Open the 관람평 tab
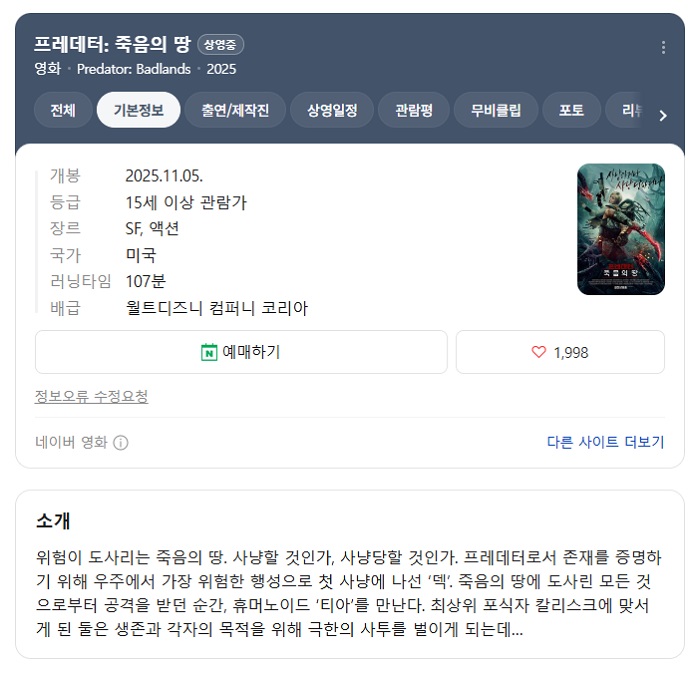Image resolution: width=700 pixels, height=677 pixels. (413, 110)
